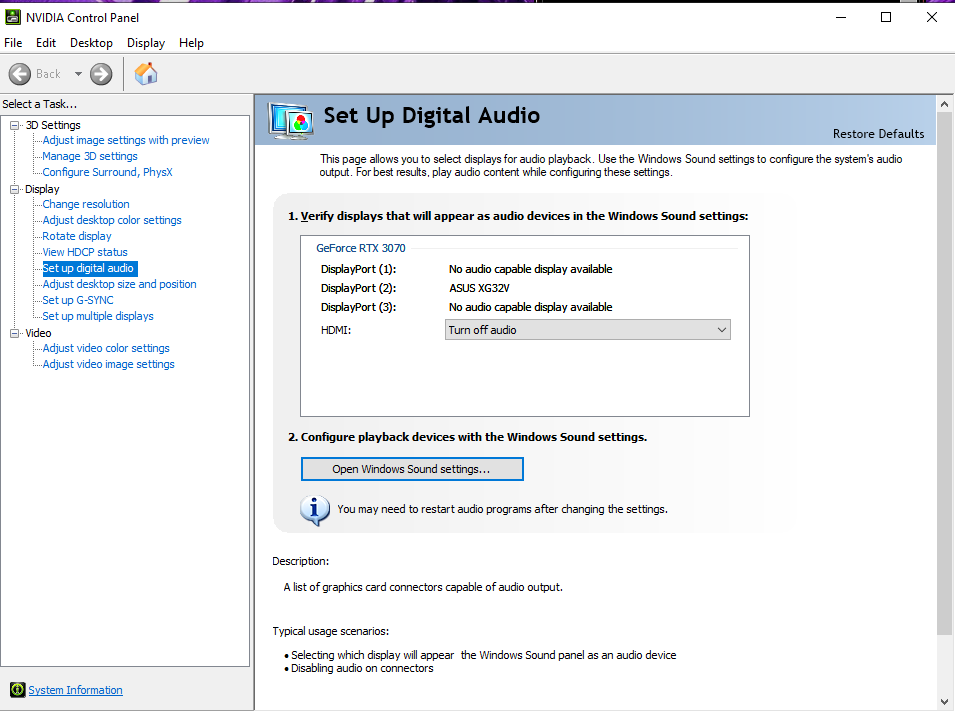Click the System Information icon
Image resolution: width=955 pixels, height=711 pixels.
18,690
